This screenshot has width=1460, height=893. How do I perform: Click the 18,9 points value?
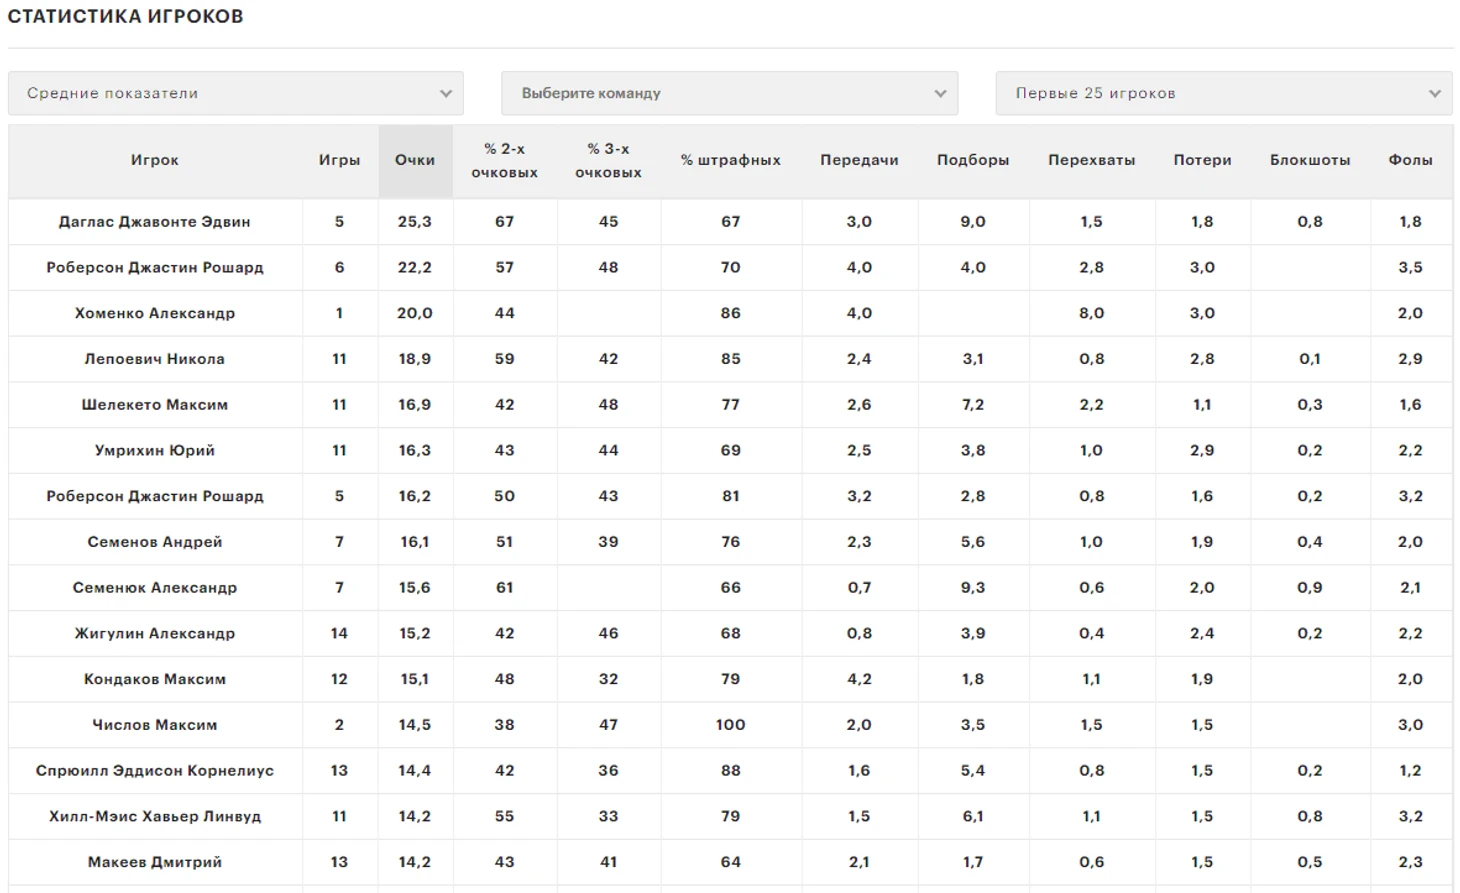click(415, 359)
